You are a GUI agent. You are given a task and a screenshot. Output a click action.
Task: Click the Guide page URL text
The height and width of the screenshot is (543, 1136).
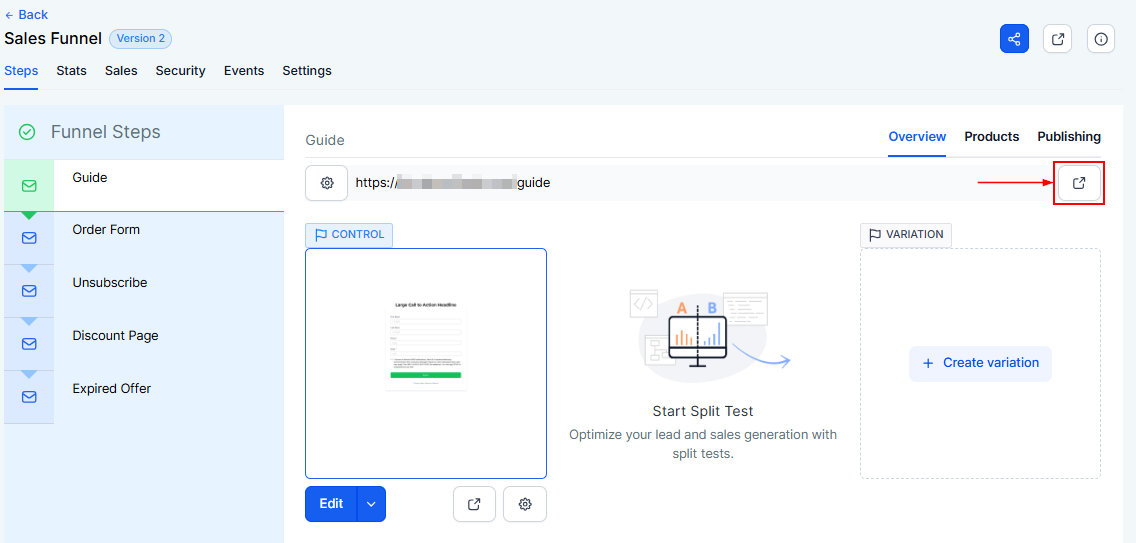(x=453, y=183)
